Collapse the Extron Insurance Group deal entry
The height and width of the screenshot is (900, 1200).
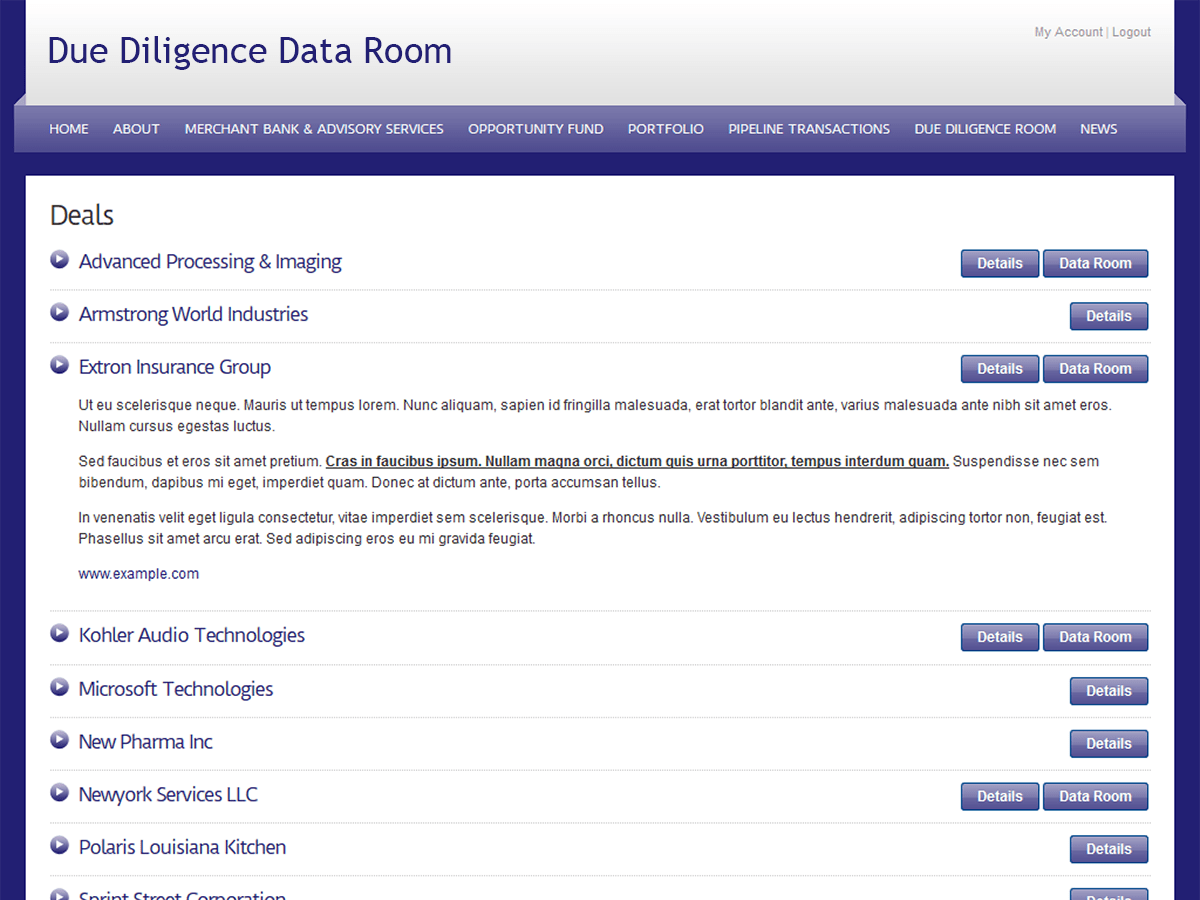pos(59,364)
